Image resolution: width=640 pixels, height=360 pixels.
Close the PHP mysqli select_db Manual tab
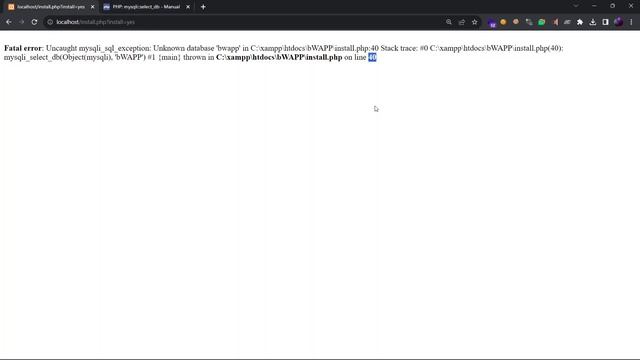(188, 7)
